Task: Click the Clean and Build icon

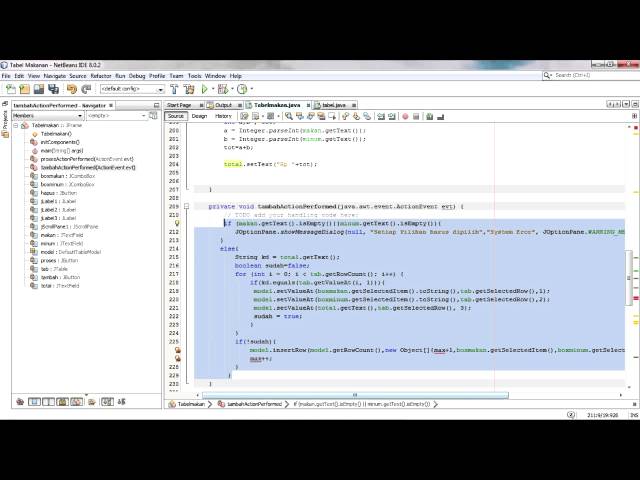Action: tap(189, 89)
